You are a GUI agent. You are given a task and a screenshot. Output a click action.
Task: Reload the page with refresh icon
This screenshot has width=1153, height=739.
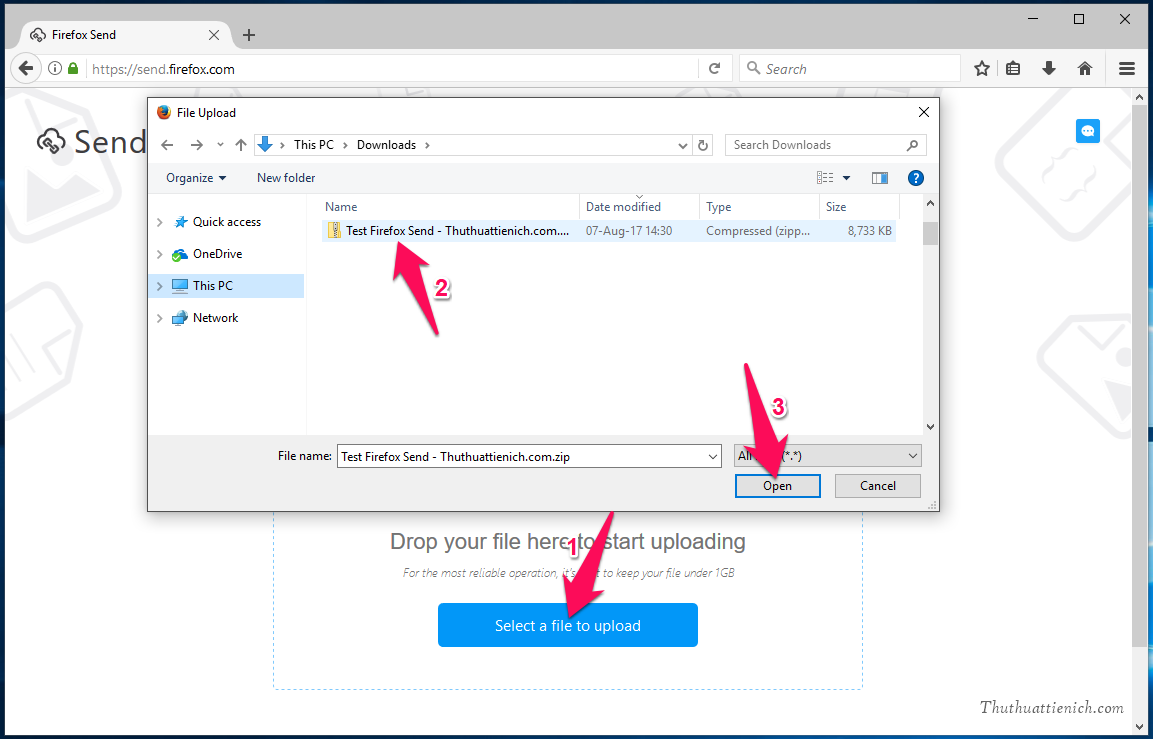pyautogui.click(x=714, y=68)
